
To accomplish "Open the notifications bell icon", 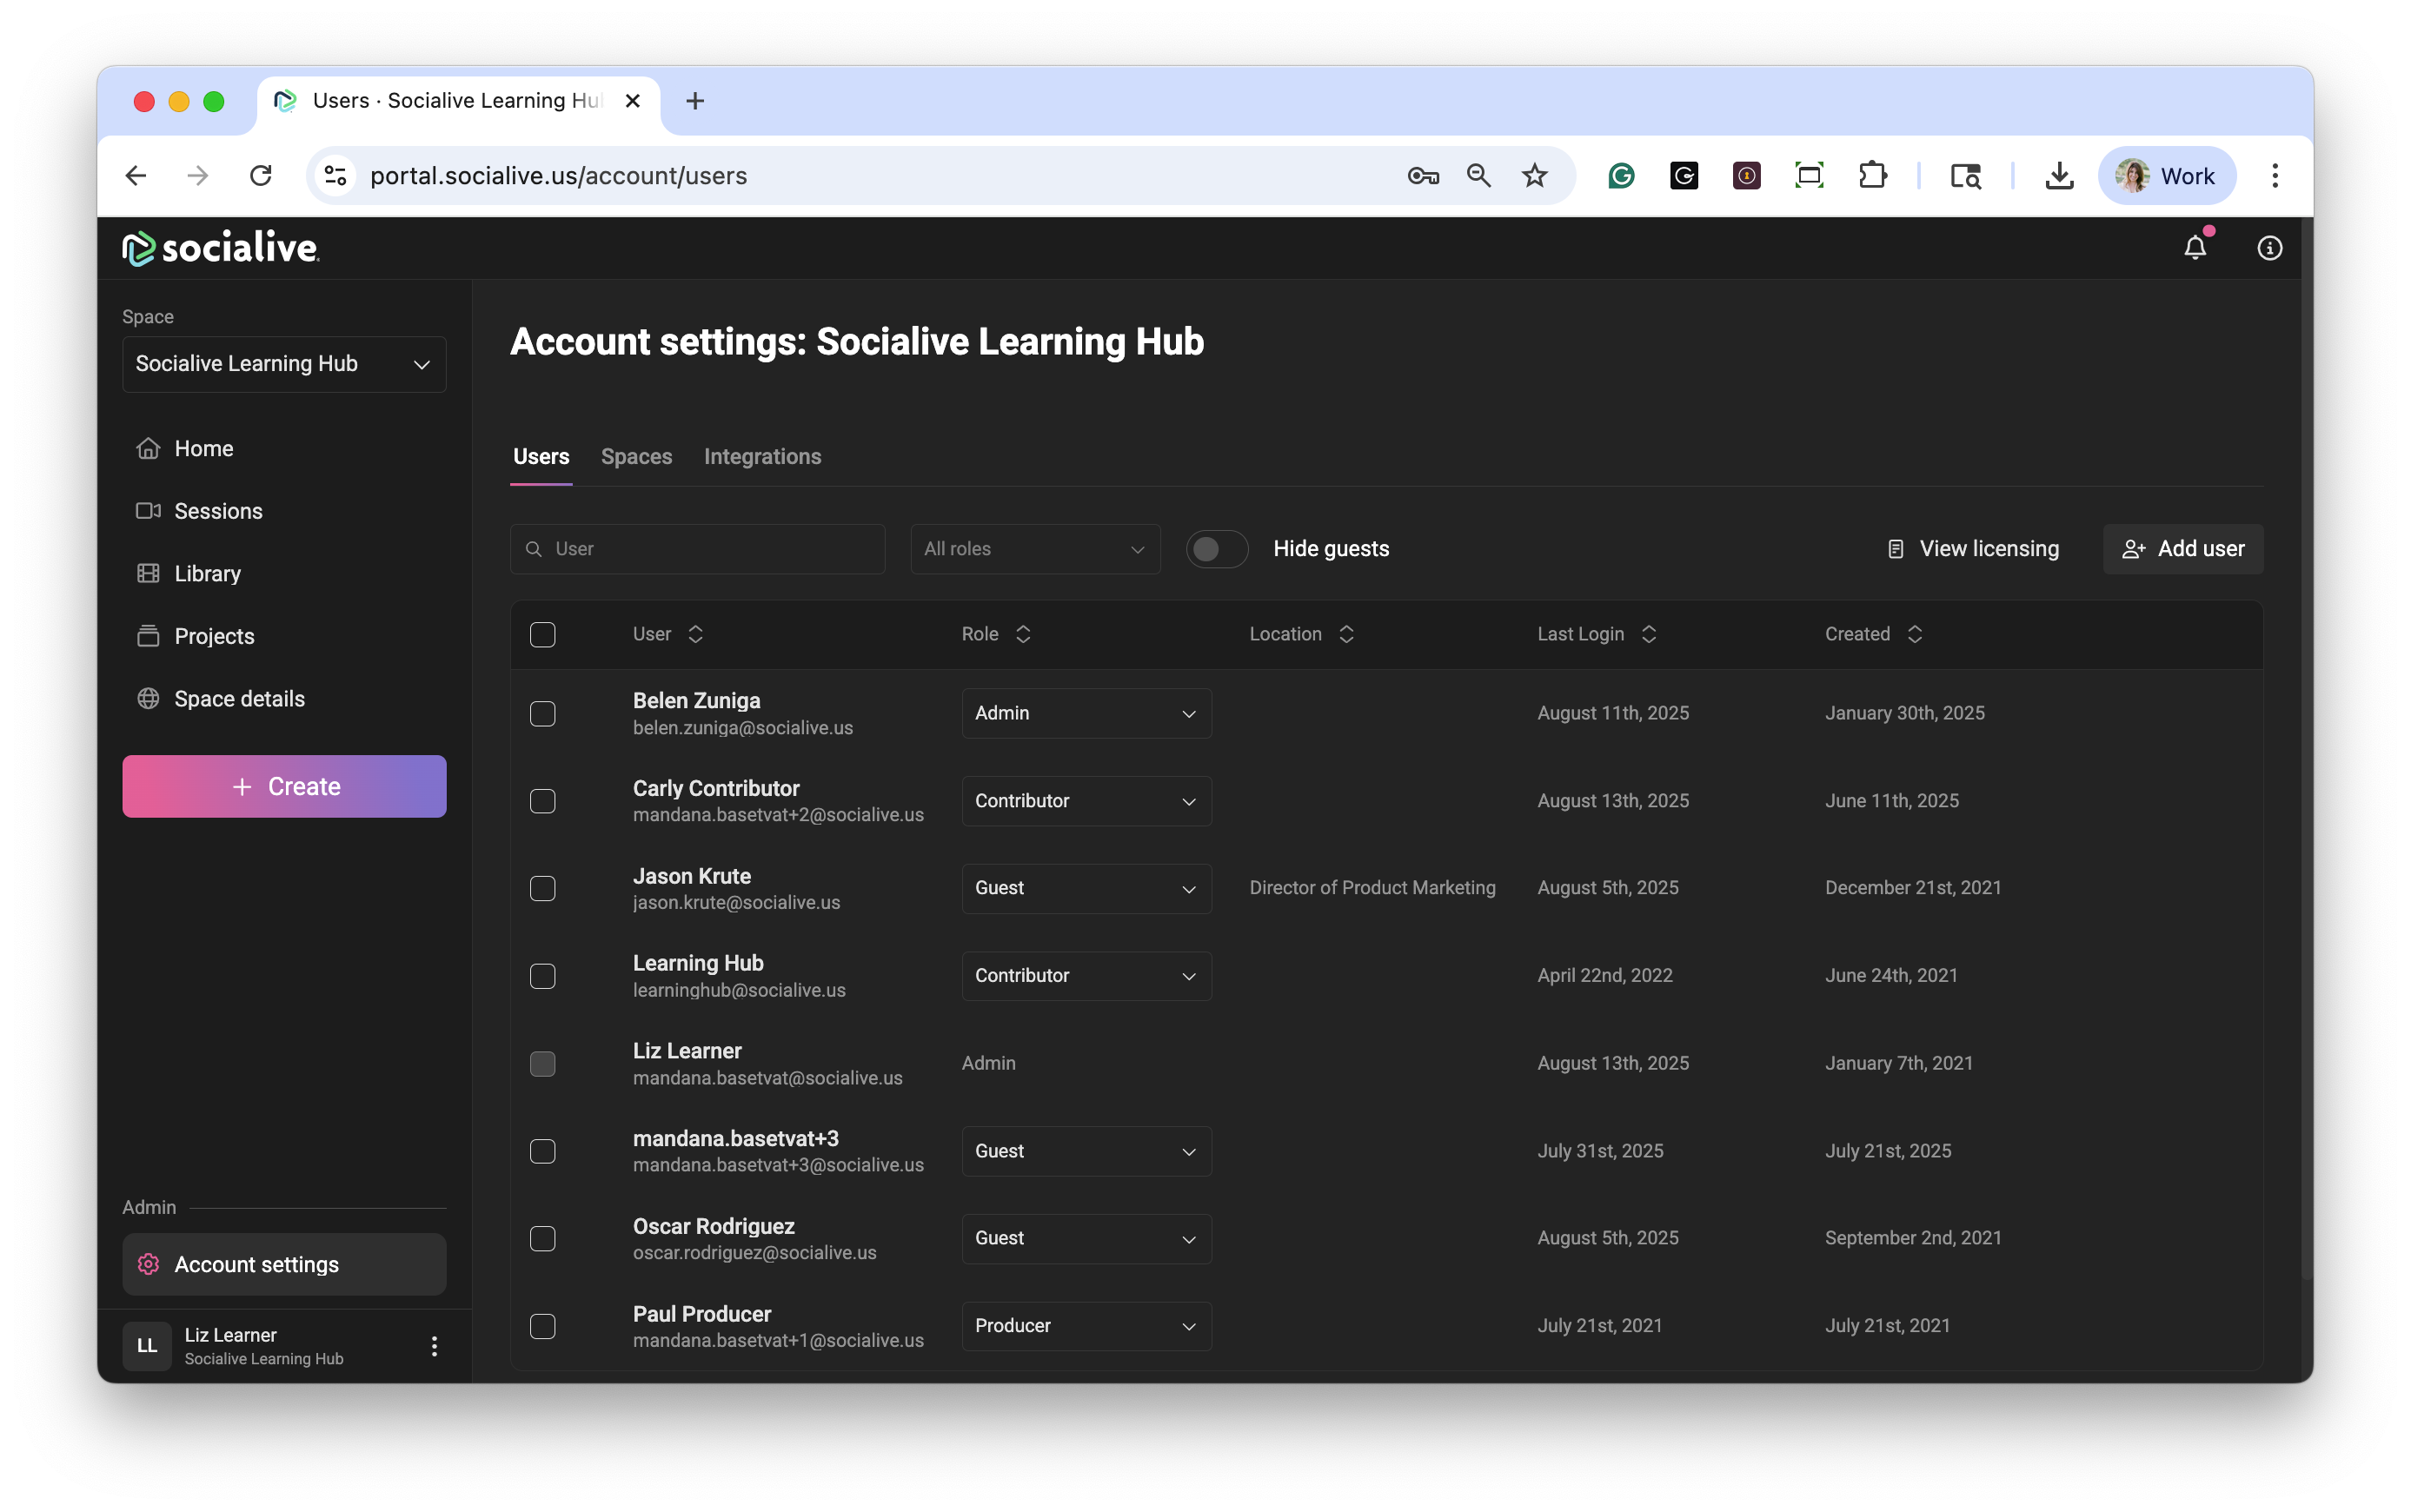I will (2194, 247).
